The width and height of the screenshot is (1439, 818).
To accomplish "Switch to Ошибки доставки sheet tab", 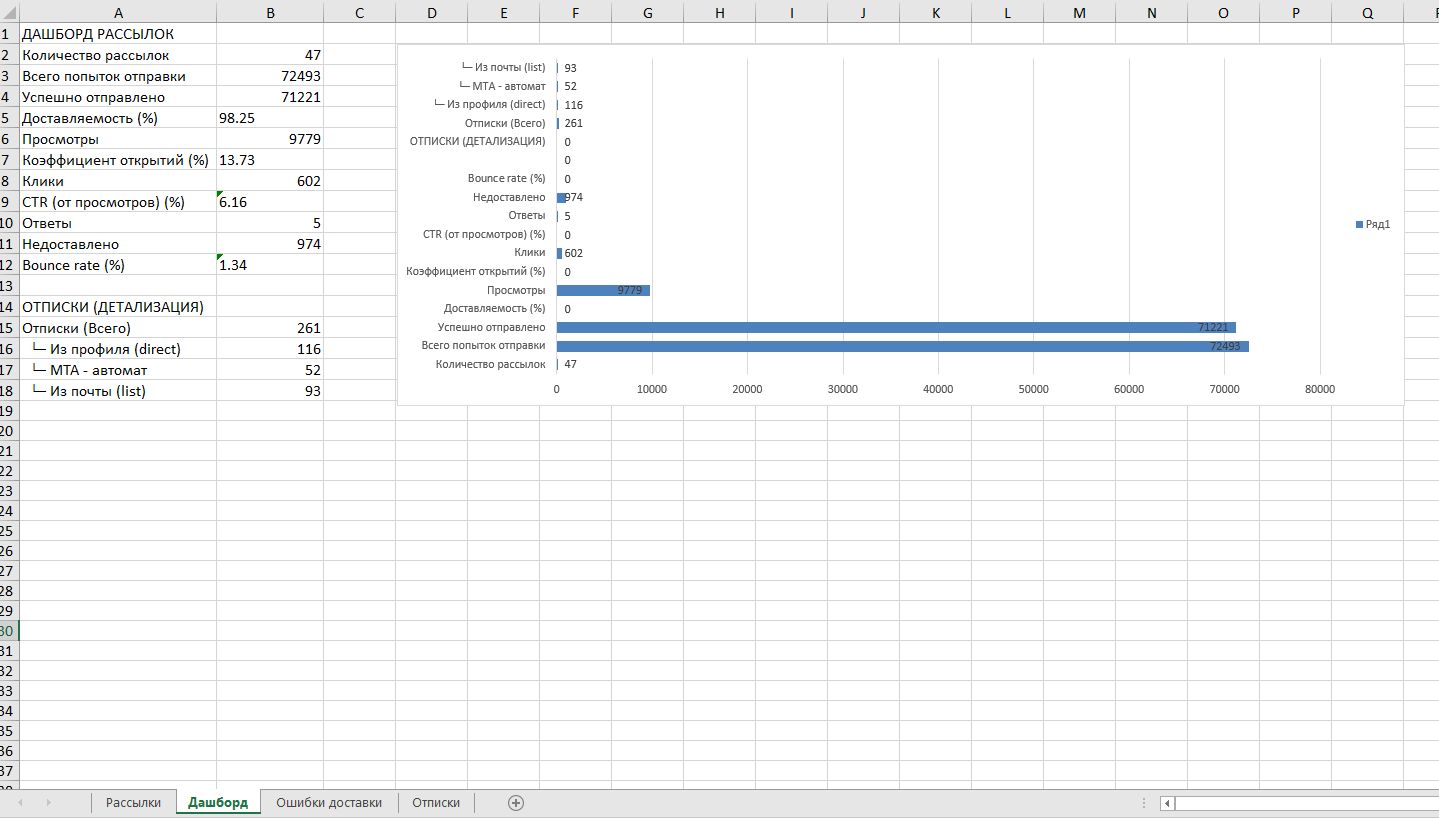I will pos(329,802).
